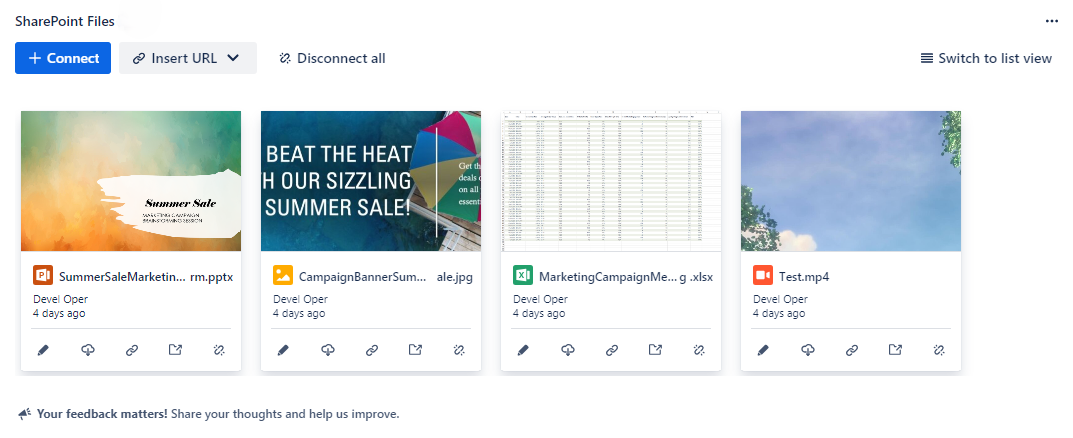
Task: Open the Summer Sale presentation thumbnail
Action: (131, 181)
